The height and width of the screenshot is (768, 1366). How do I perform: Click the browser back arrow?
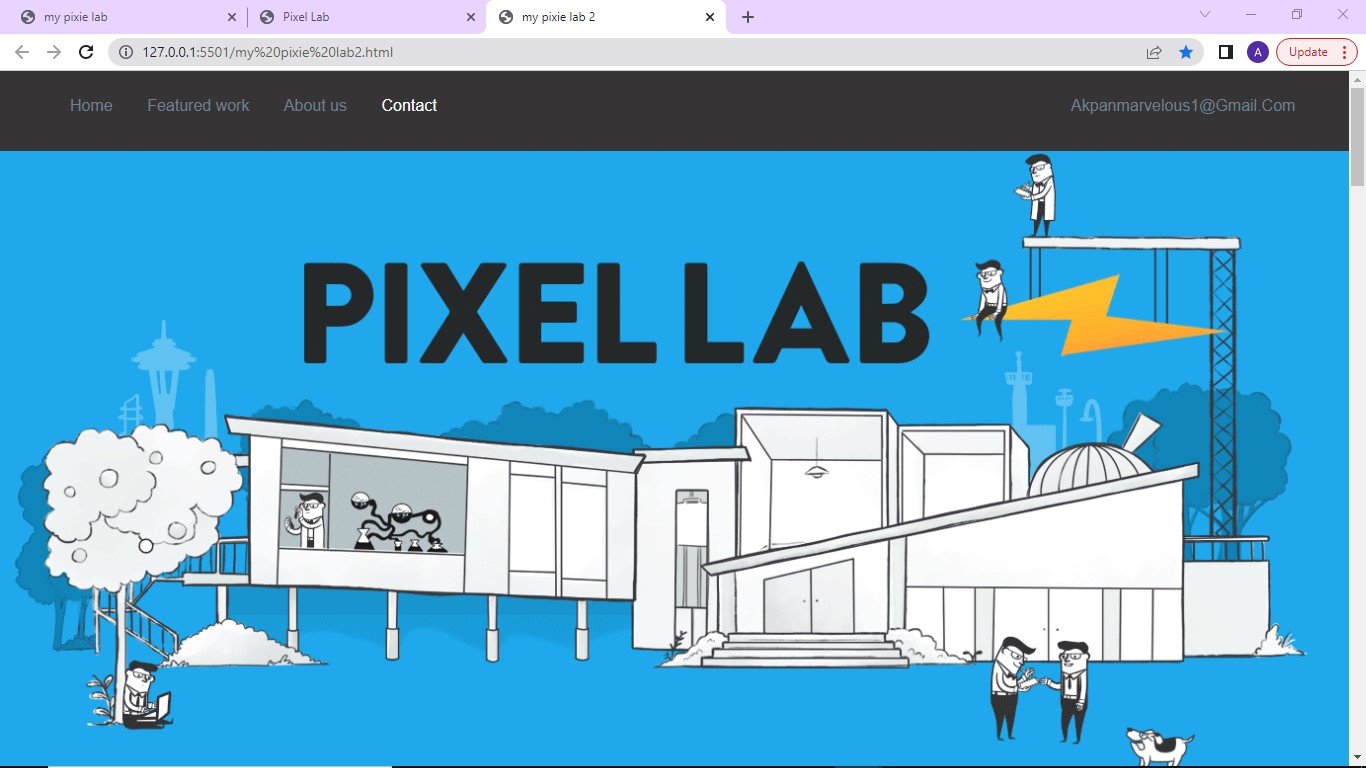[x=22, y=52]
